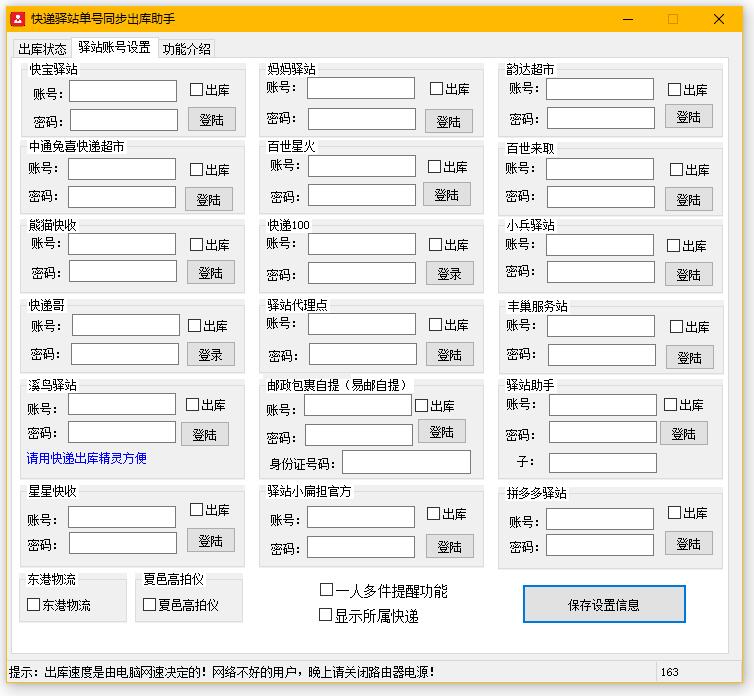The image size is (754, 696).
Task: Click the 提示 message in status bar
Action: (x=221, y=671)
